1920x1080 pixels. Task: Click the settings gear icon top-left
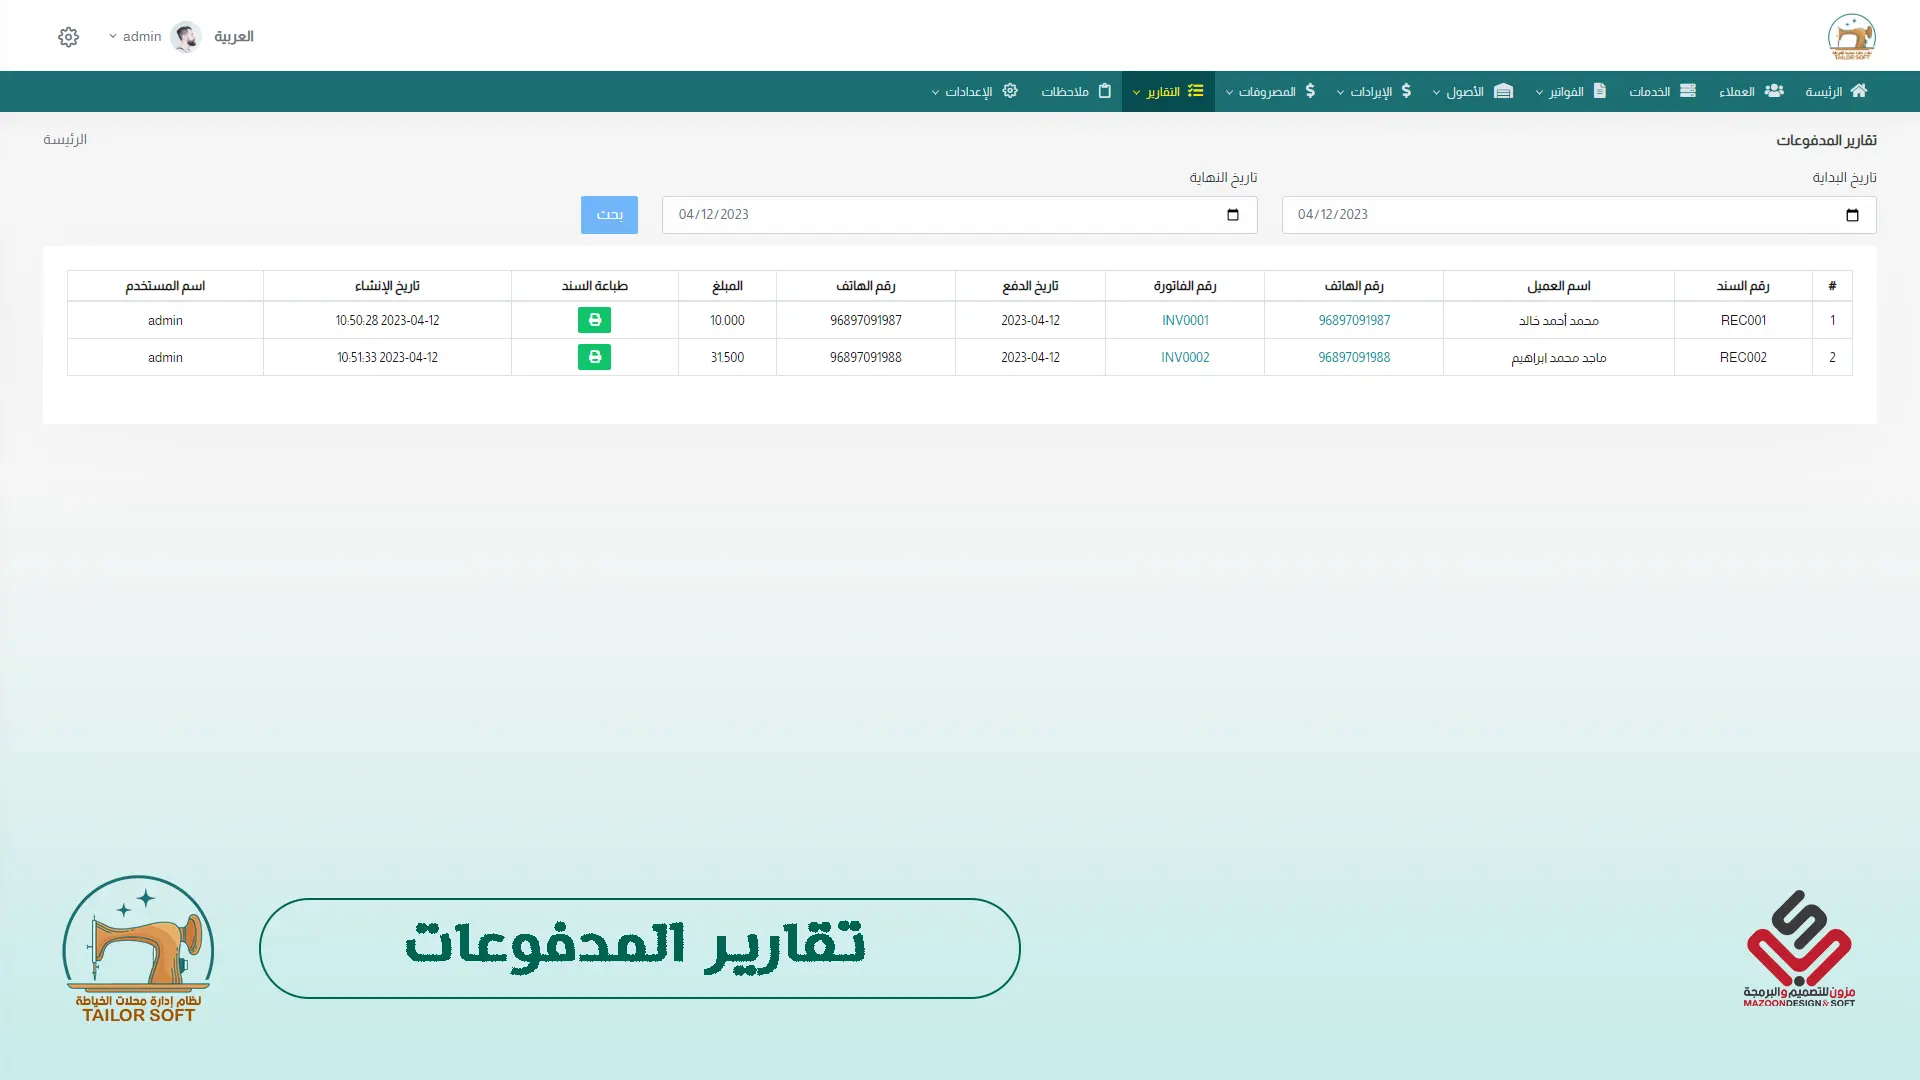coord(68,37)
